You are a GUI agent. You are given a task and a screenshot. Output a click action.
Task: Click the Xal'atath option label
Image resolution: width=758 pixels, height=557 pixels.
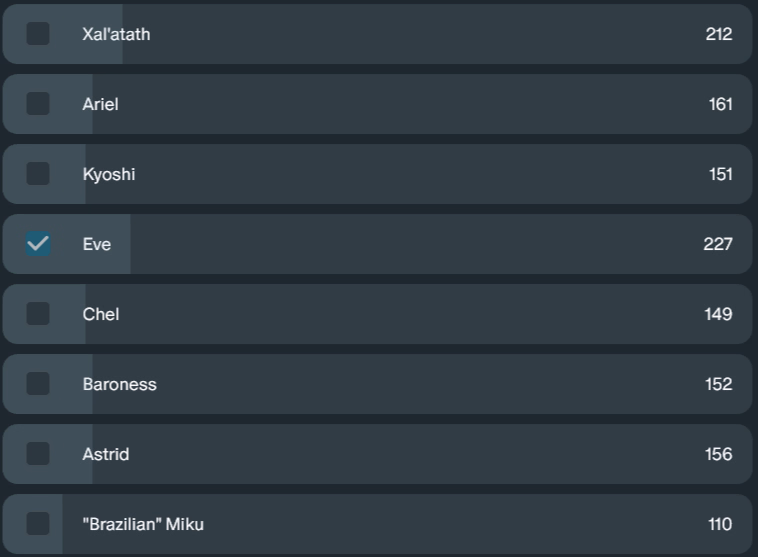pyautogui.click(x=116, y=34)
